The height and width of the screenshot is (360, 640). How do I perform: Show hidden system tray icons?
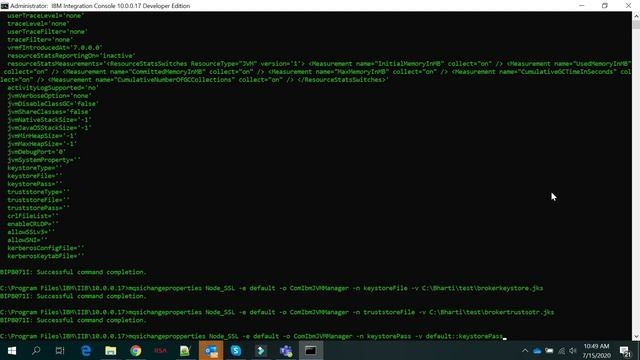tap(525, 351)
